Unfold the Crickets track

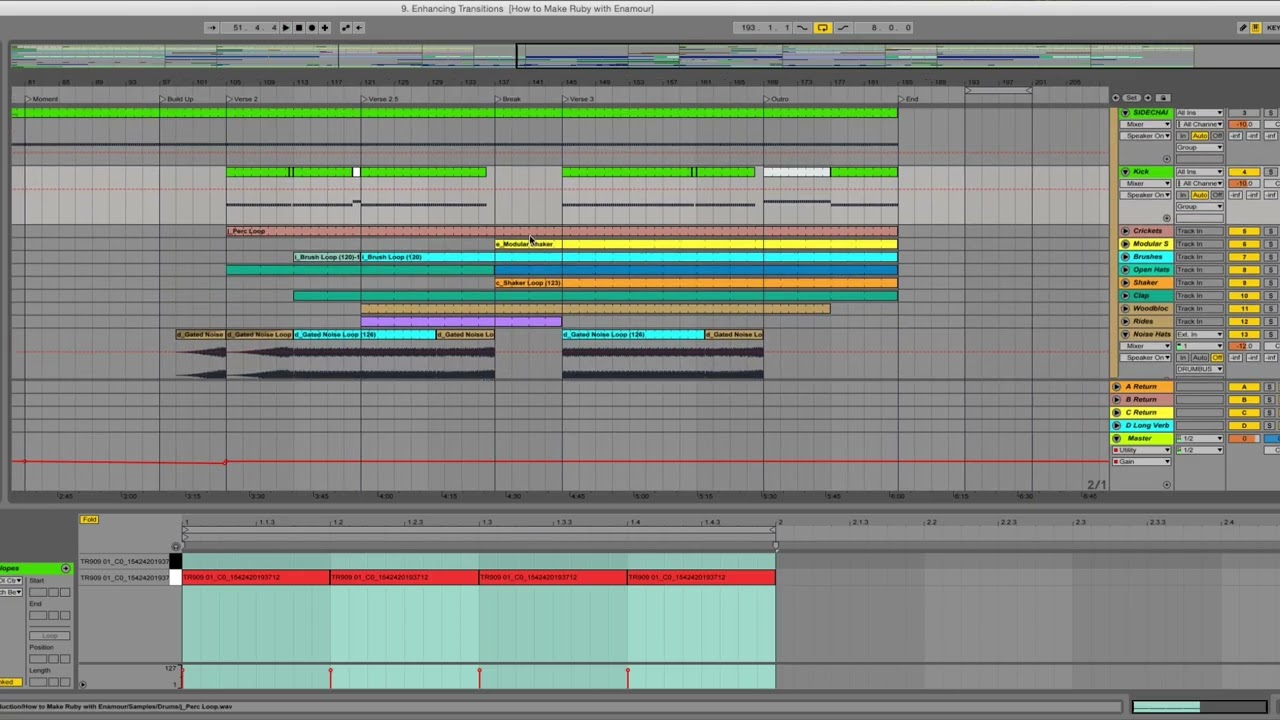[x=1125, y=231]
